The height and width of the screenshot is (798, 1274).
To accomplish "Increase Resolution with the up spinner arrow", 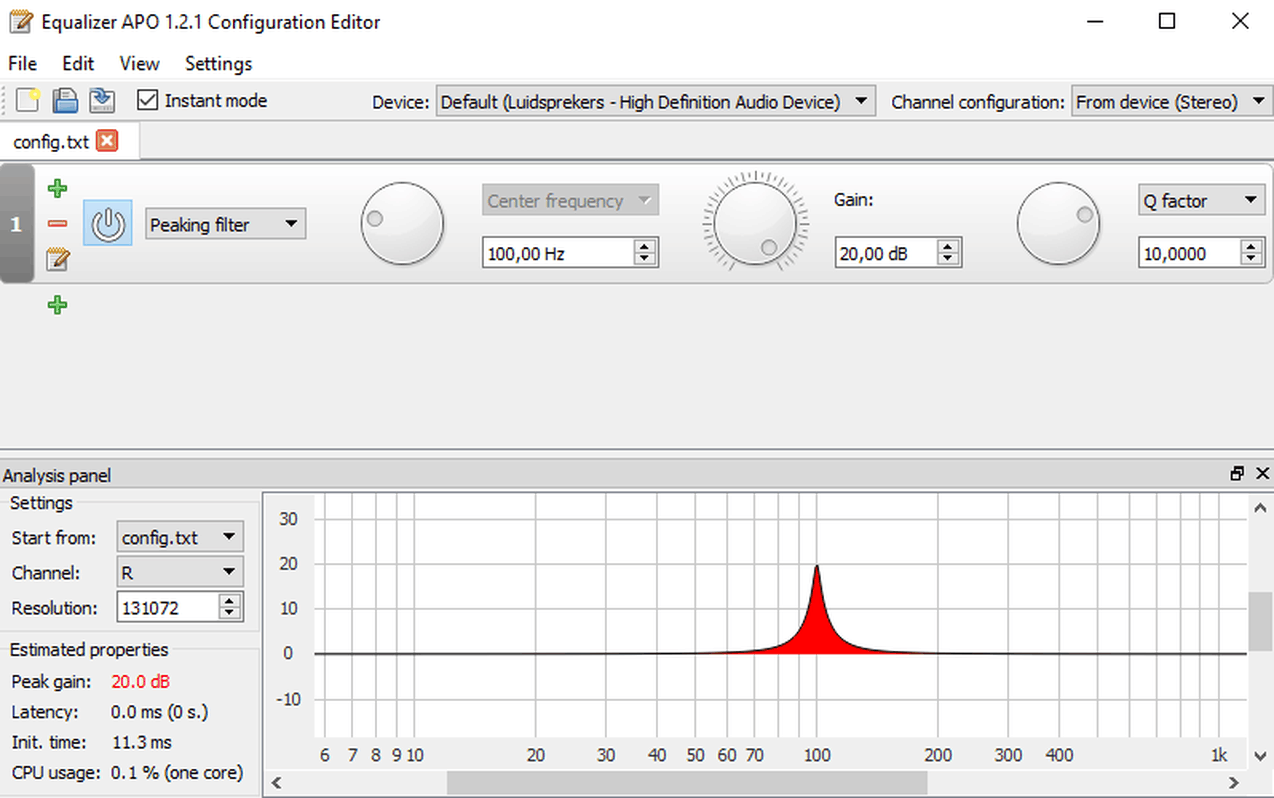I will (230, 600).
